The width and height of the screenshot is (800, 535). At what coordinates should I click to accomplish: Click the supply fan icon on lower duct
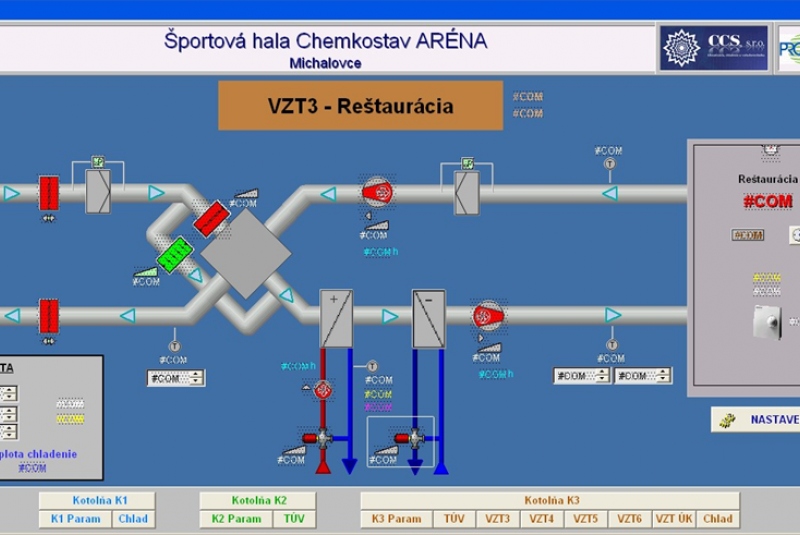pos(488,316)
